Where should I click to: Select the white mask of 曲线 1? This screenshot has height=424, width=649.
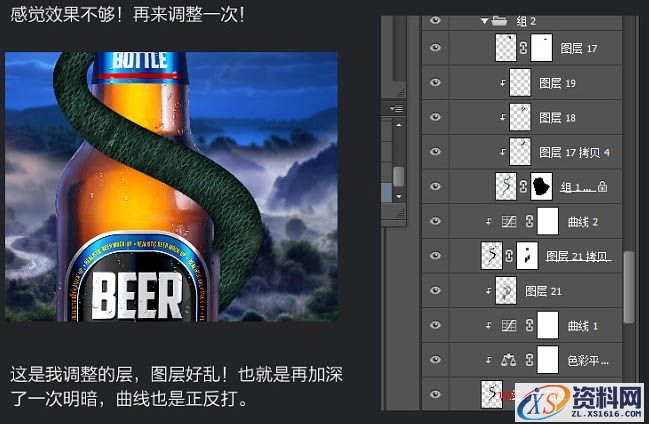548,325
